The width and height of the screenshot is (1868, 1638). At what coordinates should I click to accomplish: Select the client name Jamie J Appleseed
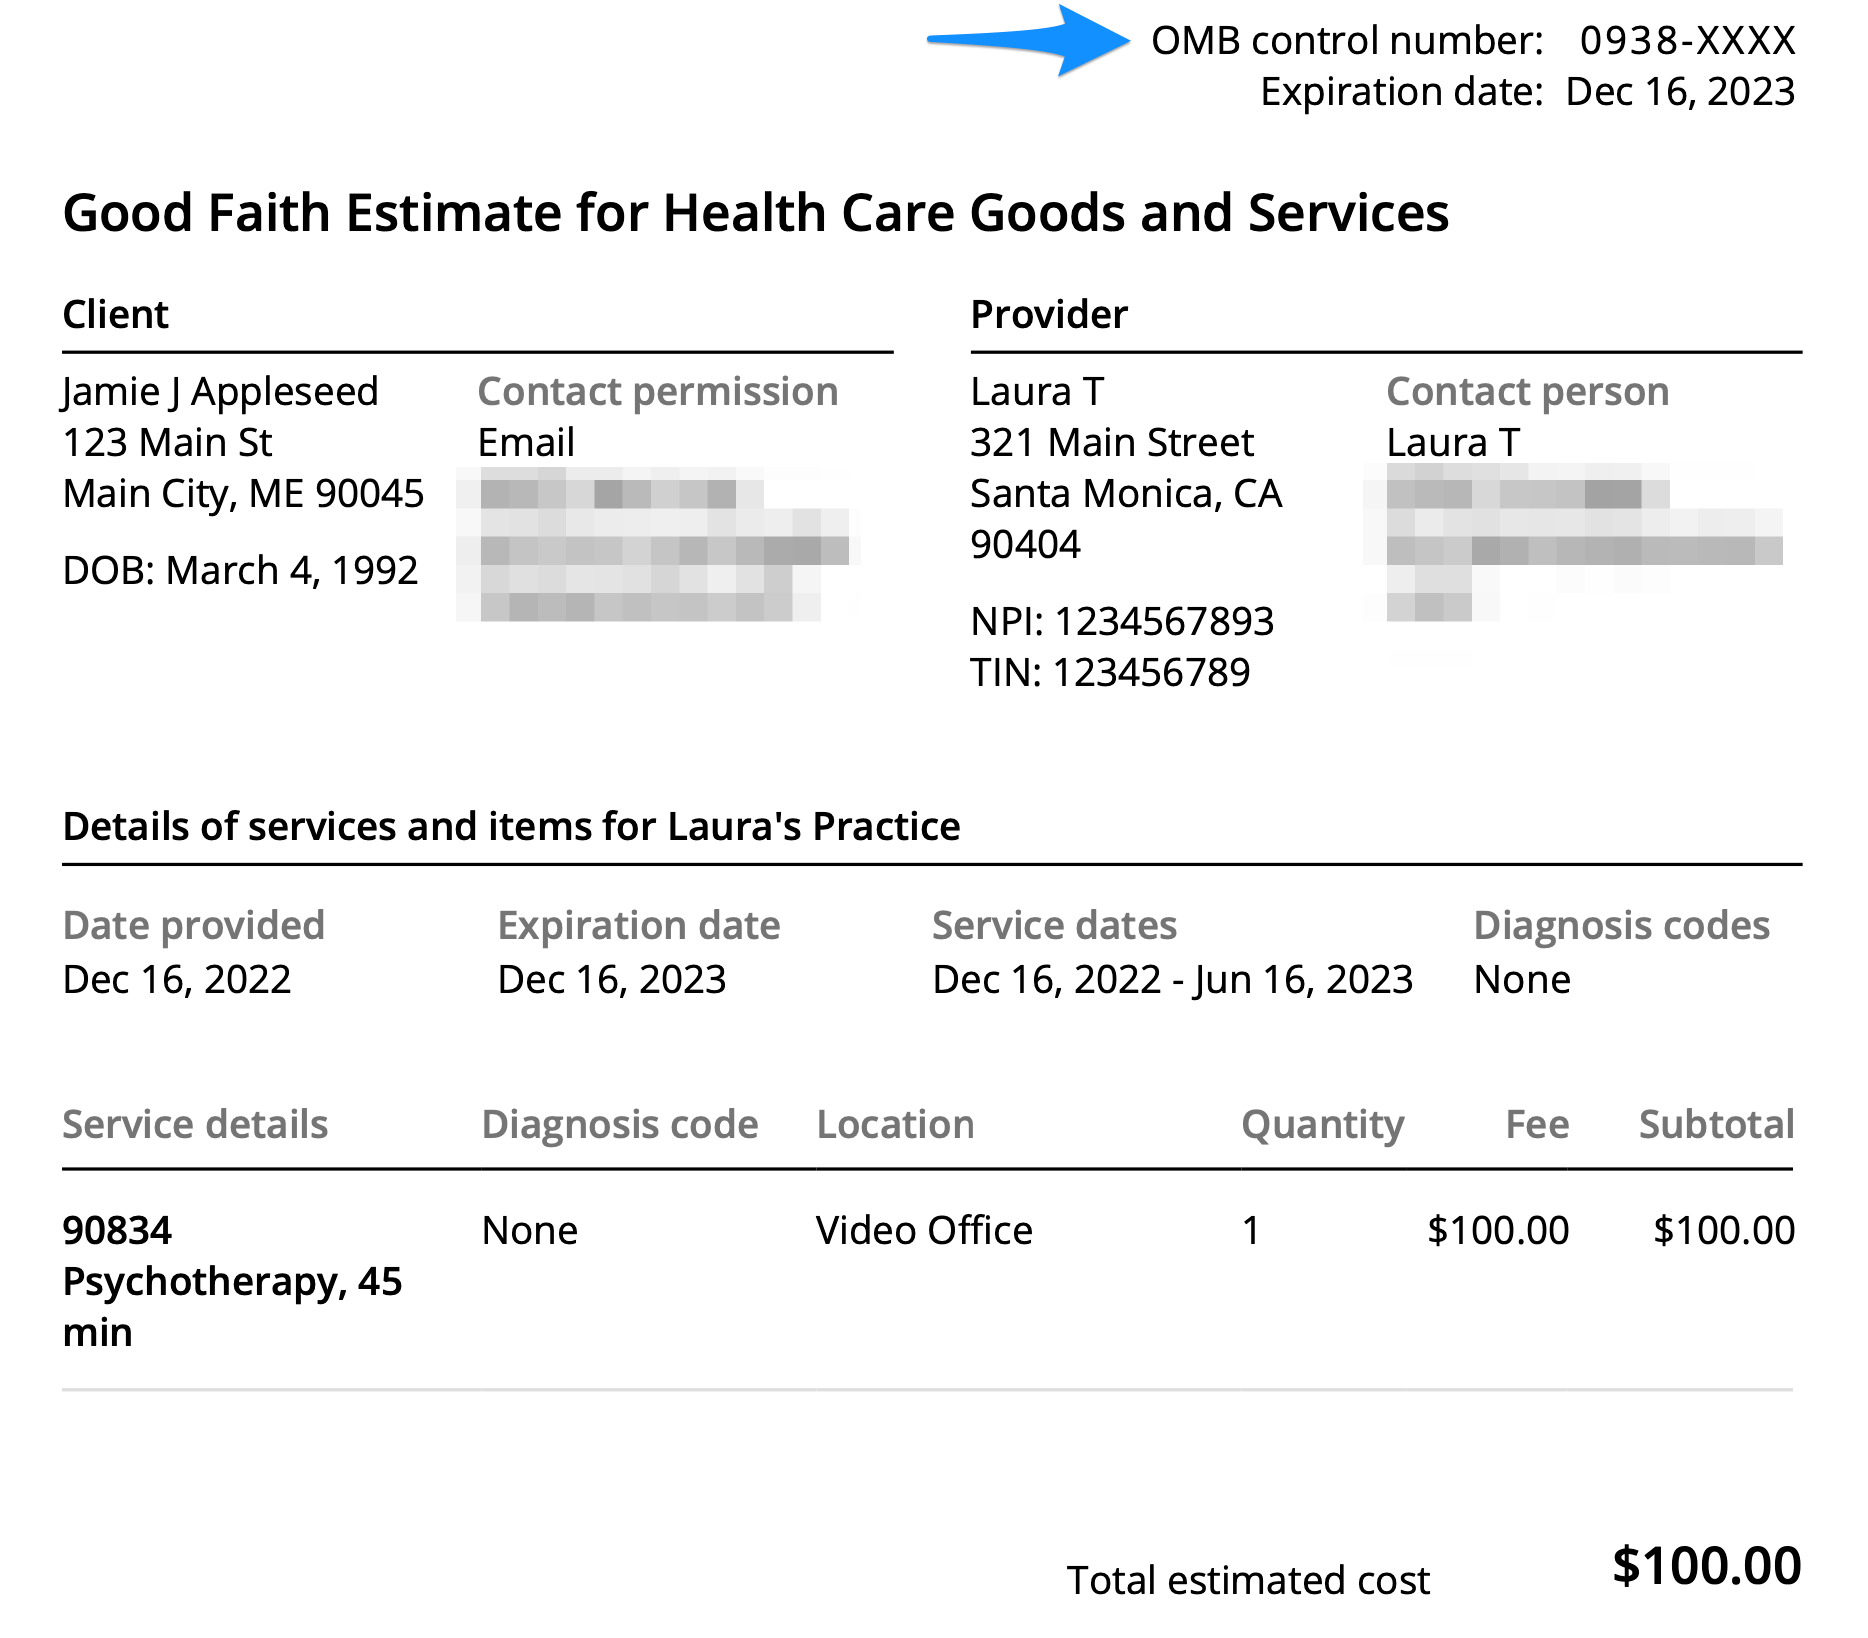click(220, 392)
